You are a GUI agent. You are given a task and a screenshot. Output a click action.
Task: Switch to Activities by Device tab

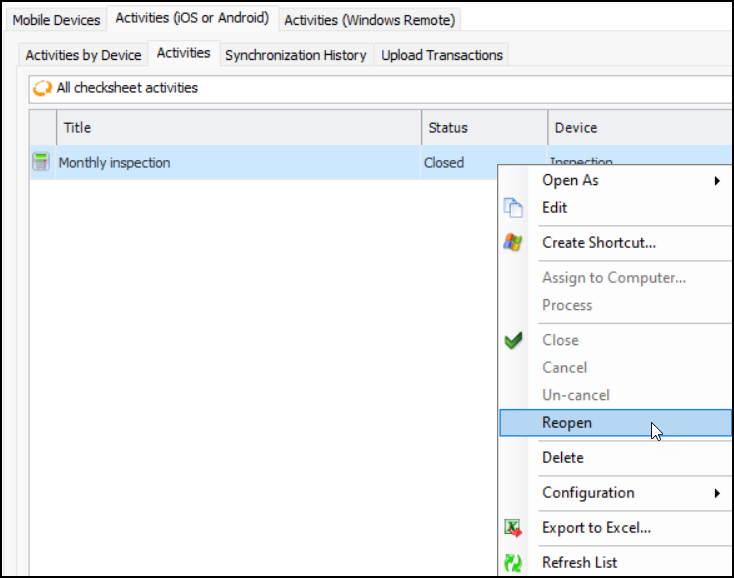pyautogui.click(x=83, y=55)
